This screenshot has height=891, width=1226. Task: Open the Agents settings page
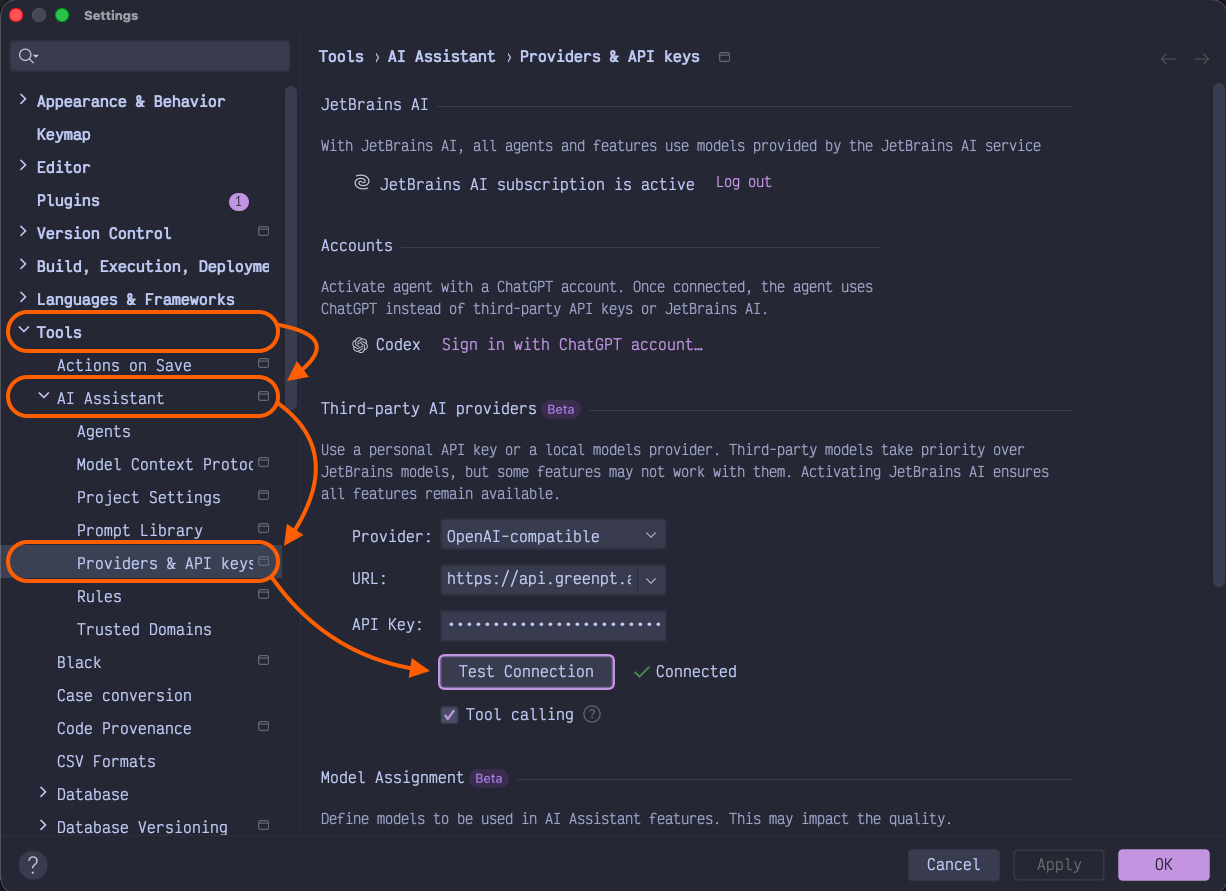(104, 431)
